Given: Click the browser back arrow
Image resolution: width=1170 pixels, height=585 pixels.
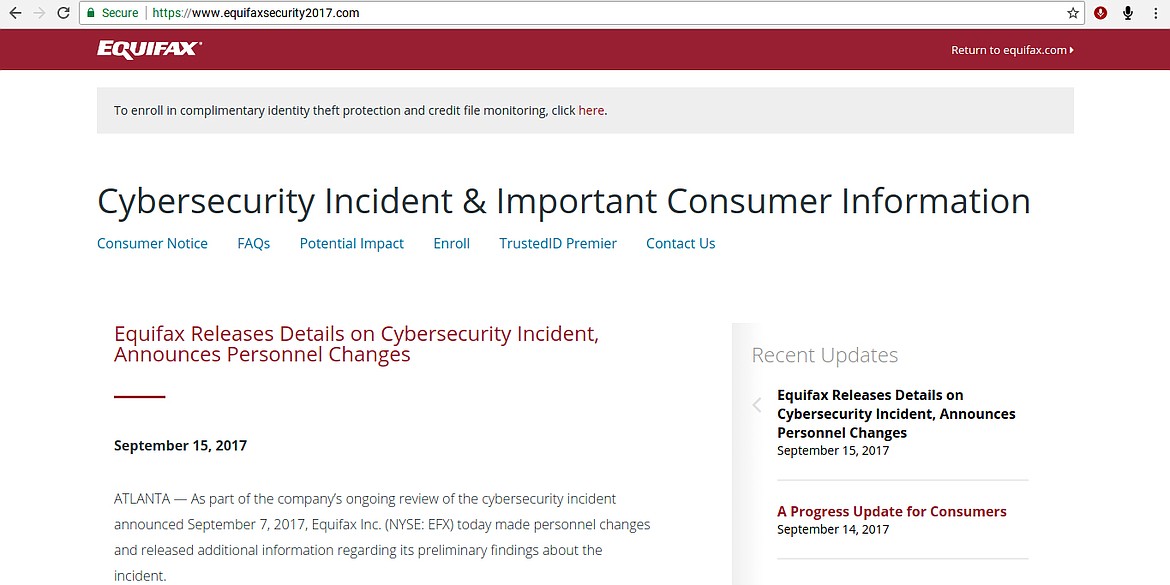Looking at the screenshot, I should tap(15, 13).
